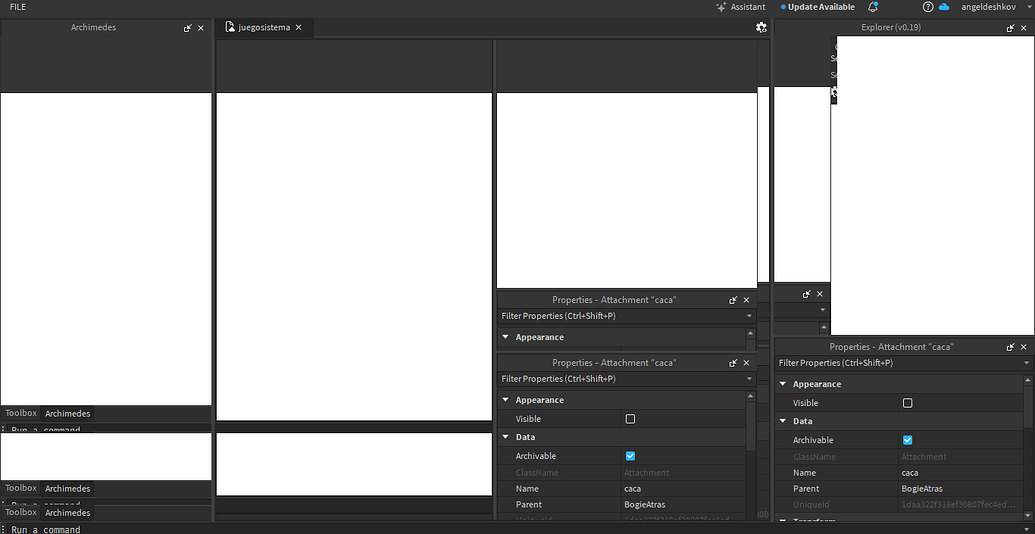Close the truncated Properties panel showing only Appearance
This screenshot has height=534, width=1035.
747,300
